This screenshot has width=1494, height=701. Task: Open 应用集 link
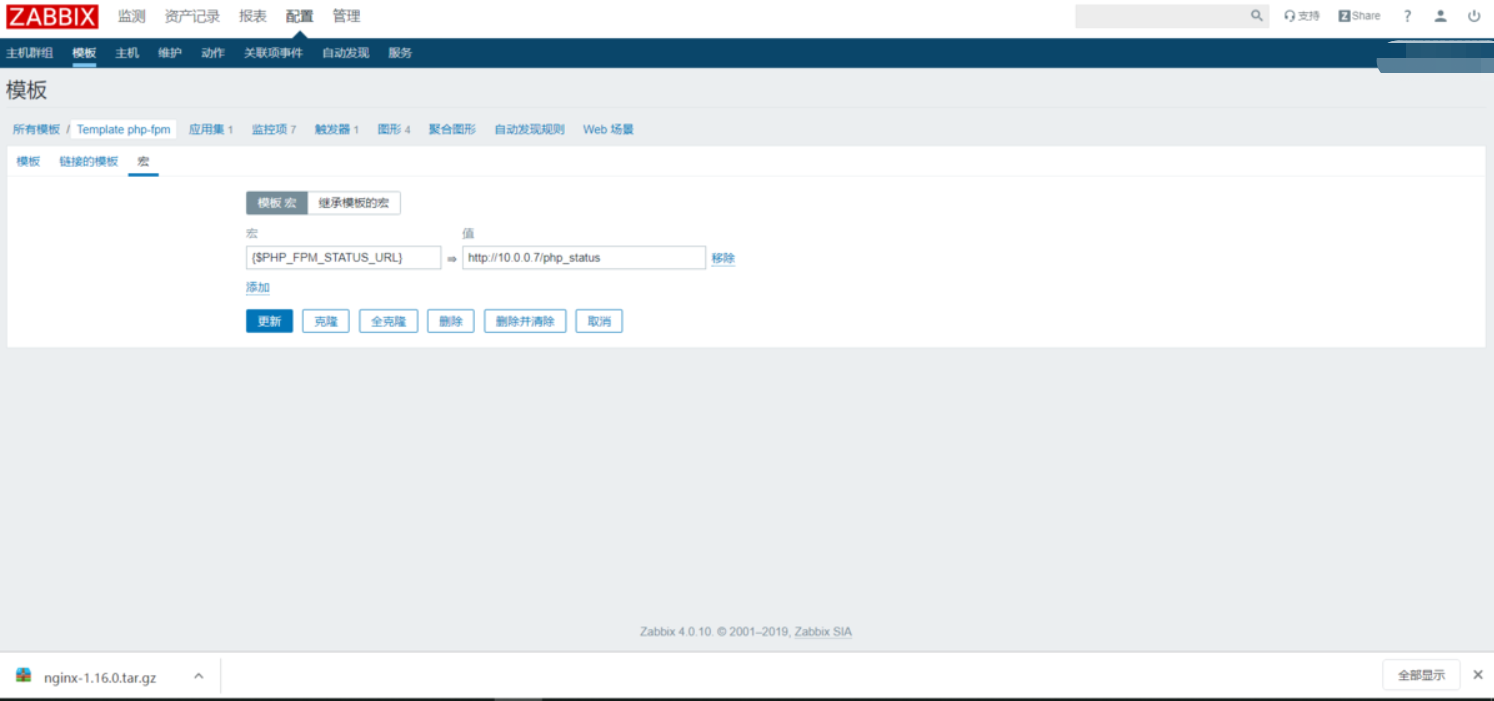tap(206, 129)
